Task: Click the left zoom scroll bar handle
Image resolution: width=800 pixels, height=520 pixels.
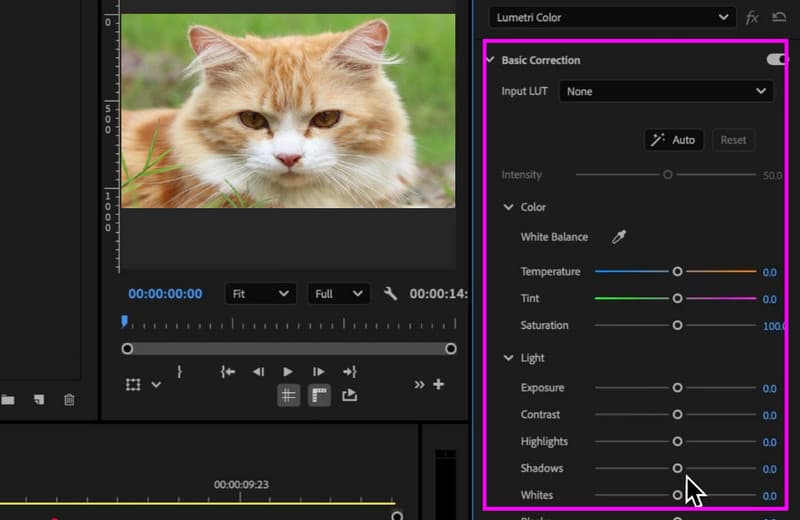Action: point(128,349)
